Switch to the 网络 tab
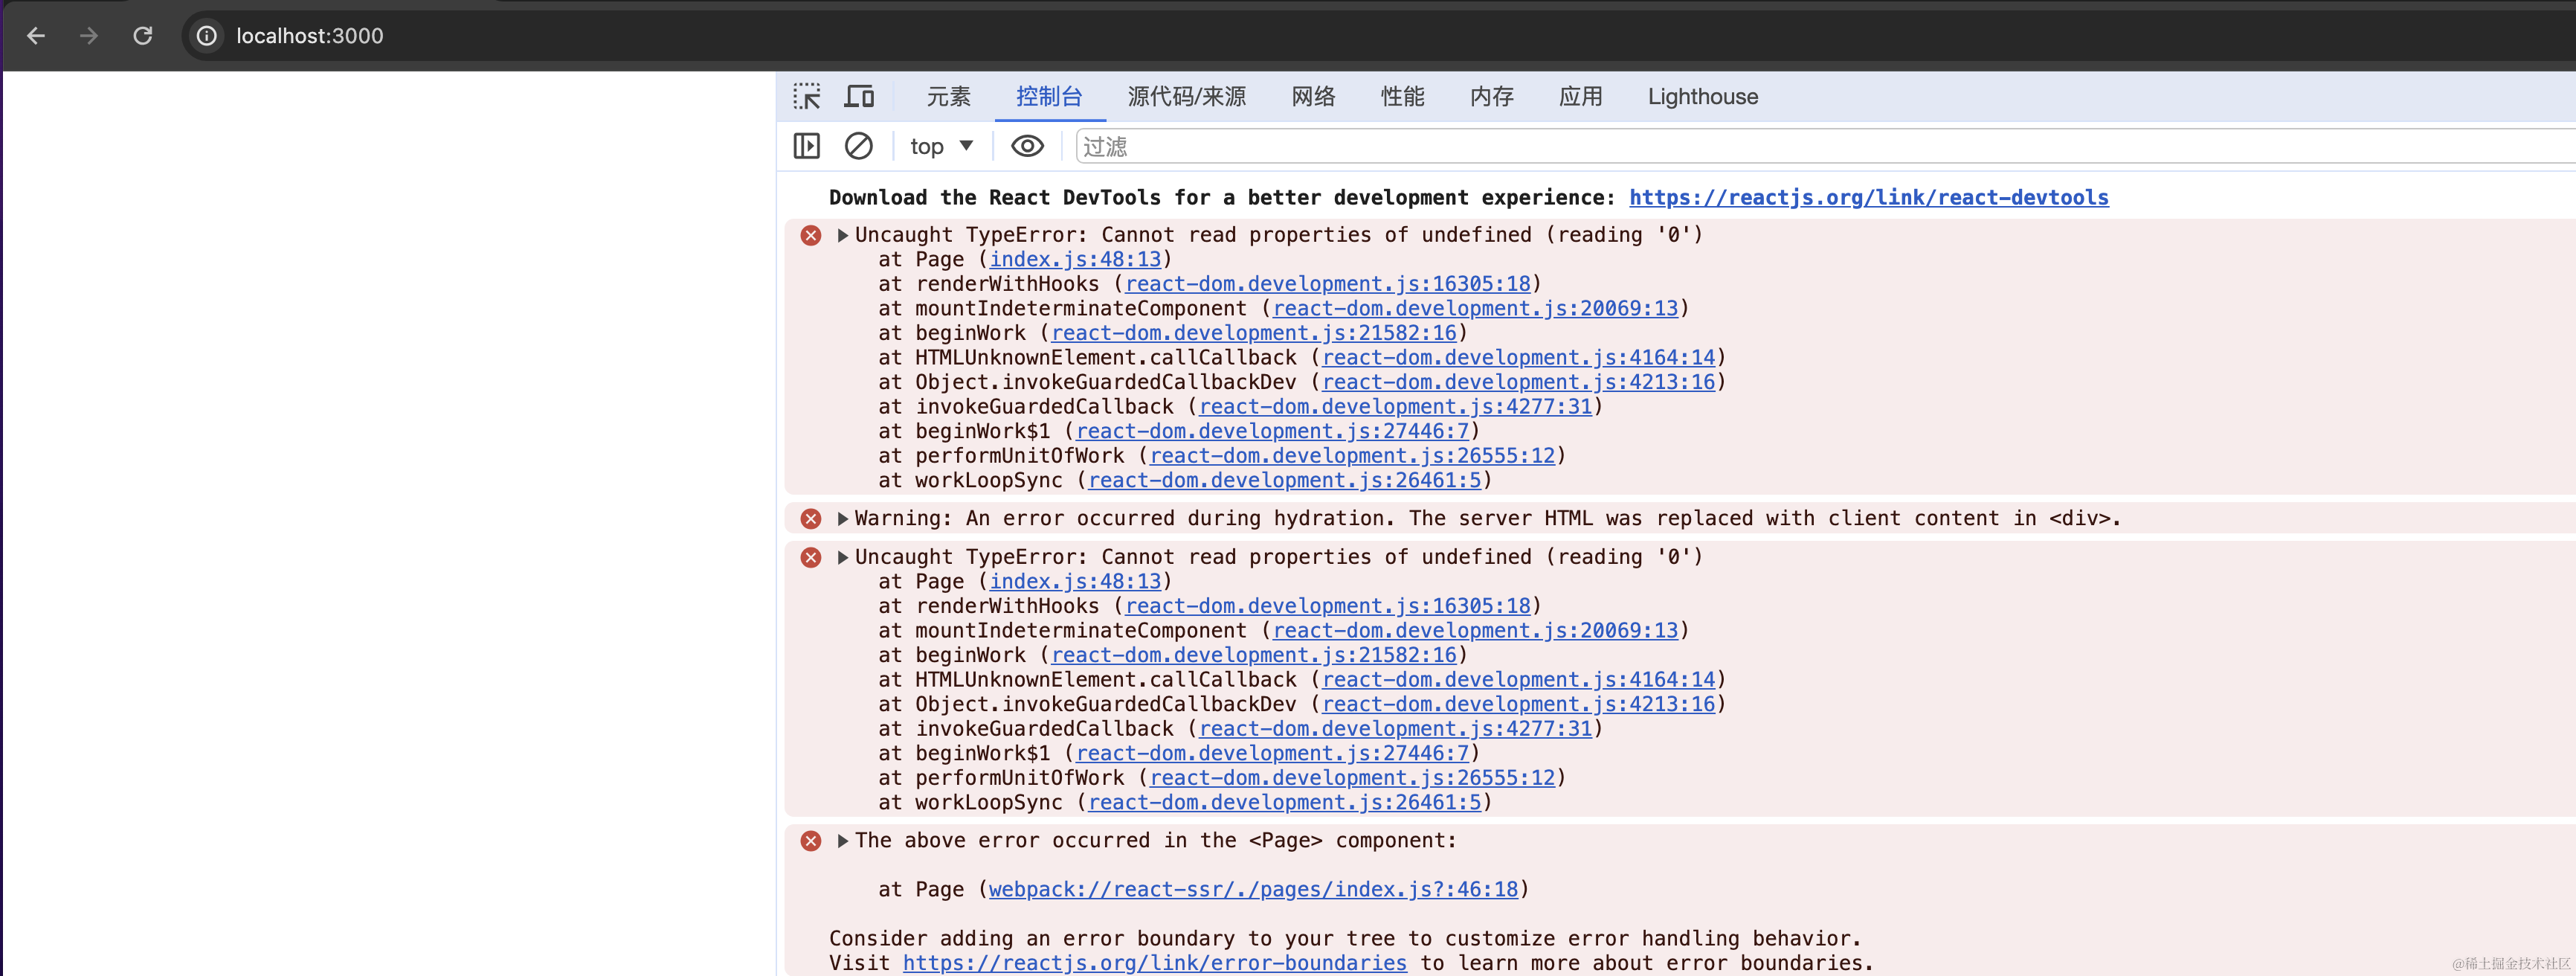 point(1313,96)
